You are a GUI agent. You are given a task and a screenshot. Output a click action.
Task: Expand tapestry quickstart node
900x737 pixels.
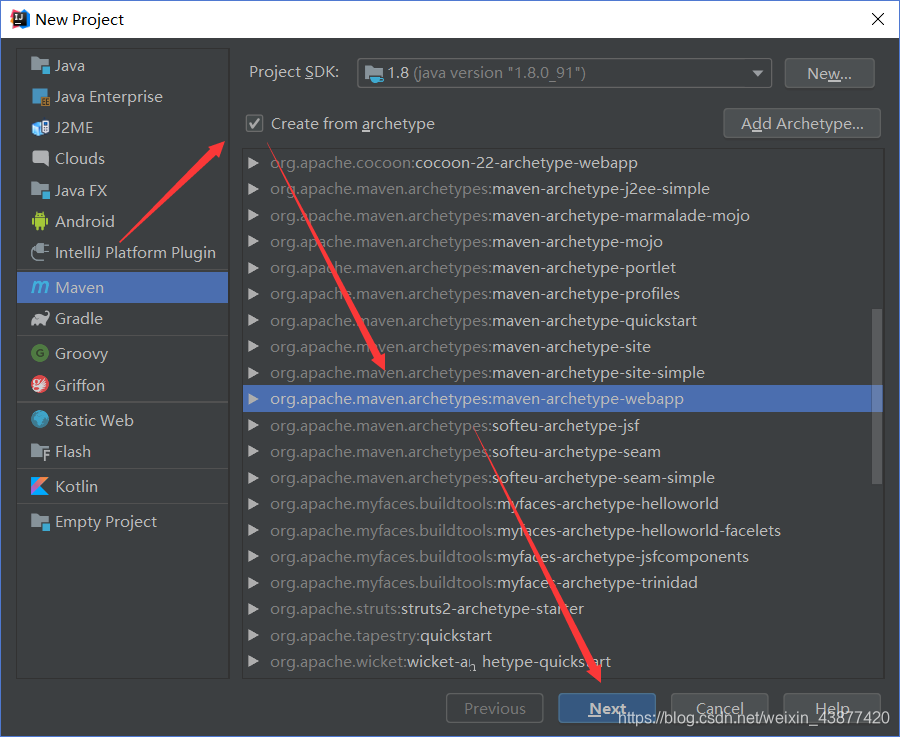253,635
